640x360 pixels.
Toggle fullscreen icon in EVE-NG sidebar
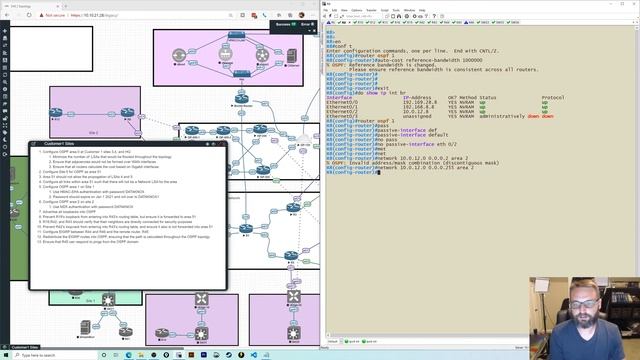(x=5, y=126)
